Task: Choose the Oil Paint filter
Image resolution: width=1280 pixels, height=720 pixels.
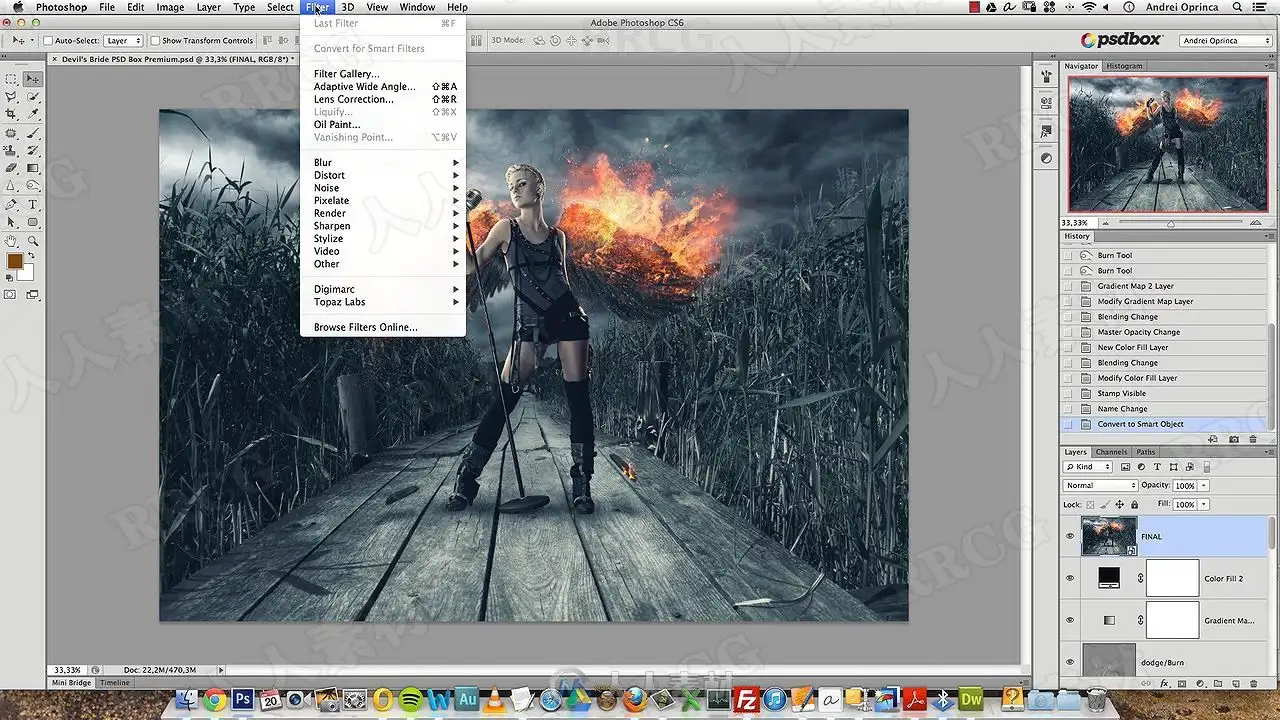Action: [337, 125]
